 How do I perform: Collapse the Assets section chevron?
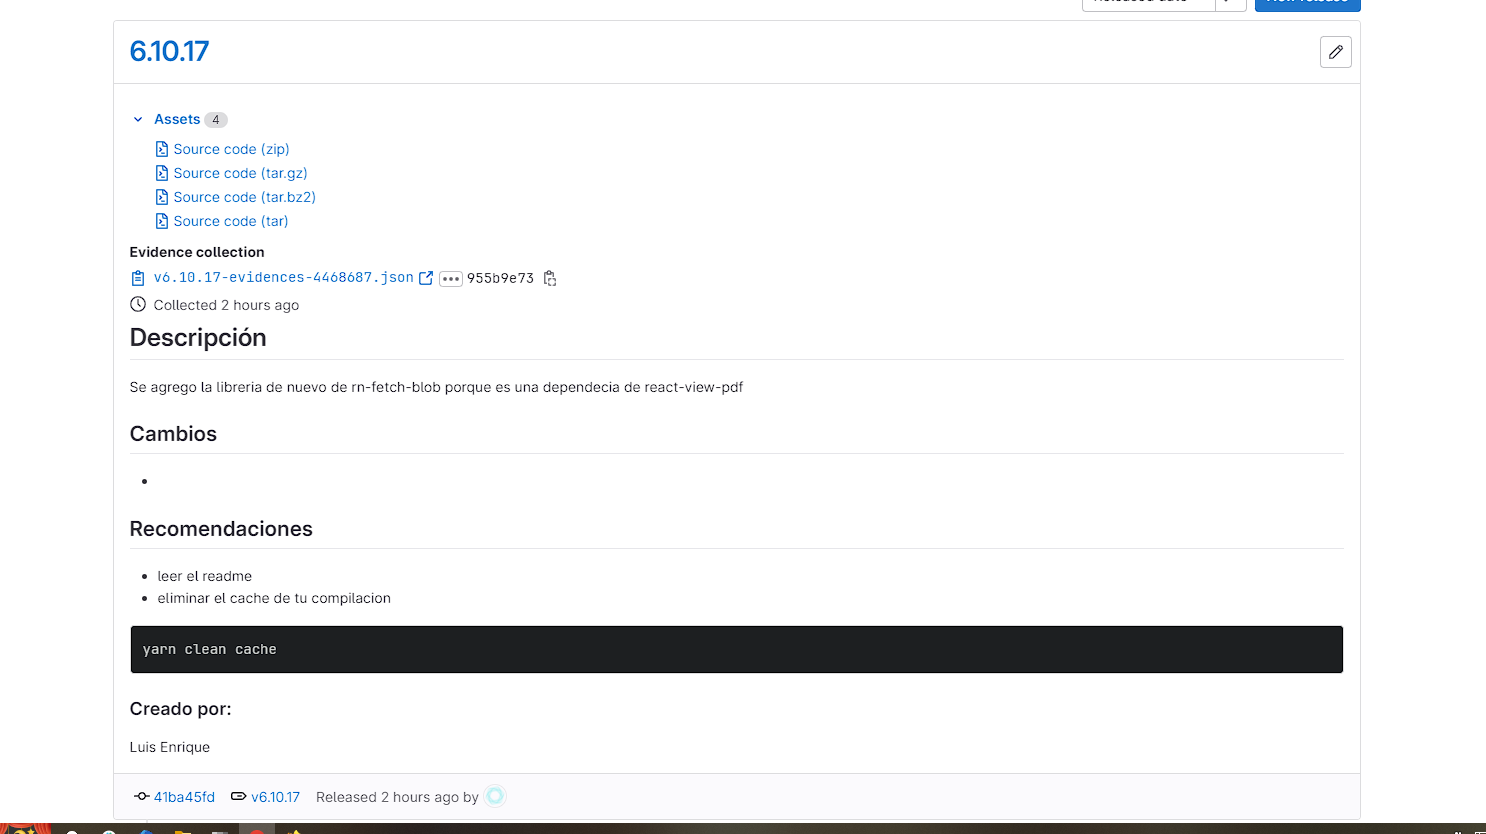[x=138, y=119]
